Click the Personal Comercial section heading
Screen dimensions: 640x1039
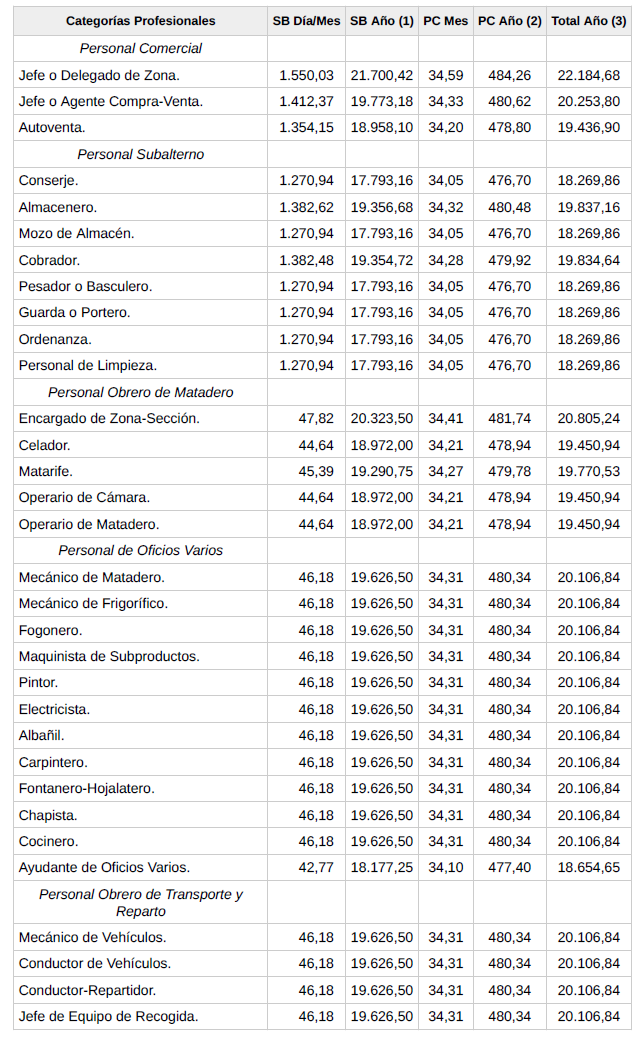[140, 48]
